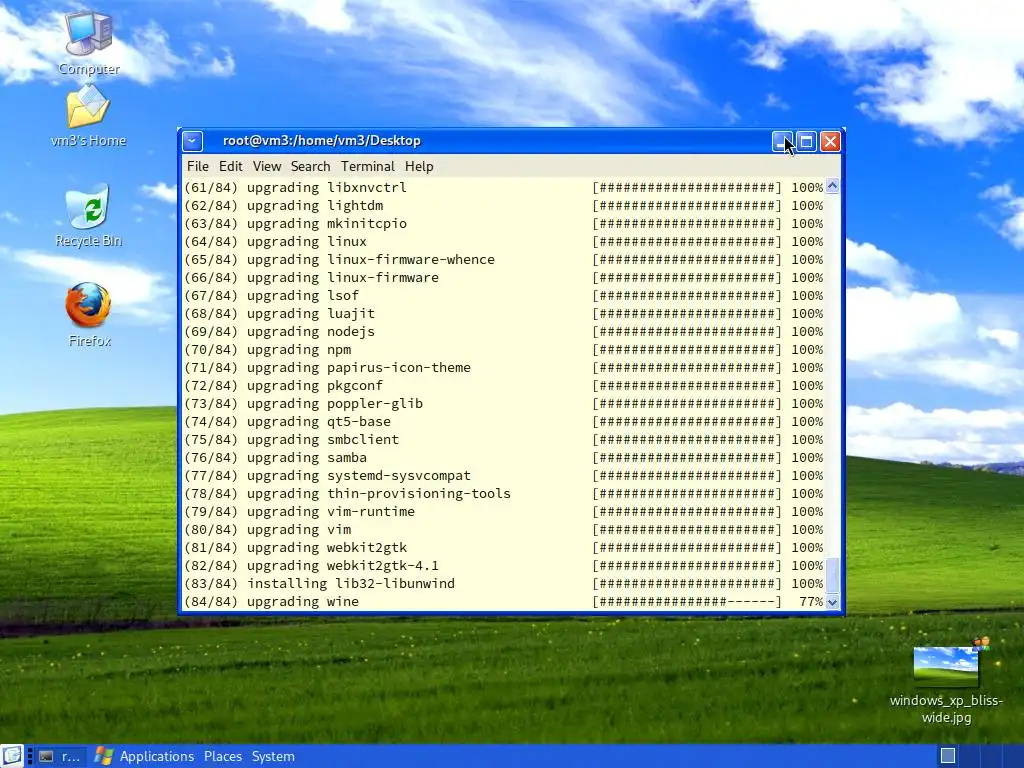
Task: Click the "(83/84) installing lib32-libunwind" line
Action: coord(504,583)
